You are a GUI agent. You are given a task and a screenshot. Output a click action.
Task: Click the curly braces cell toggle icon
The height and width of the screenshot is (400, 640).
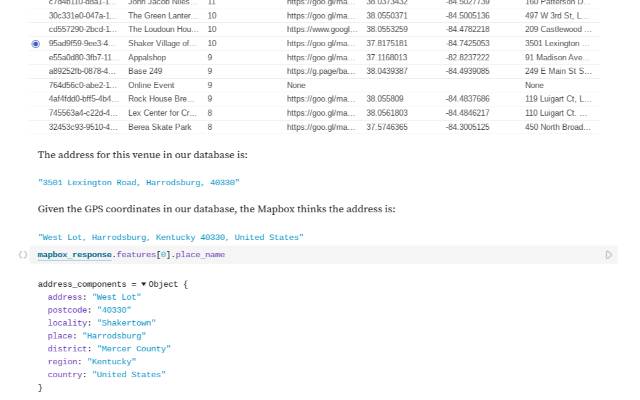coord(23,255)
